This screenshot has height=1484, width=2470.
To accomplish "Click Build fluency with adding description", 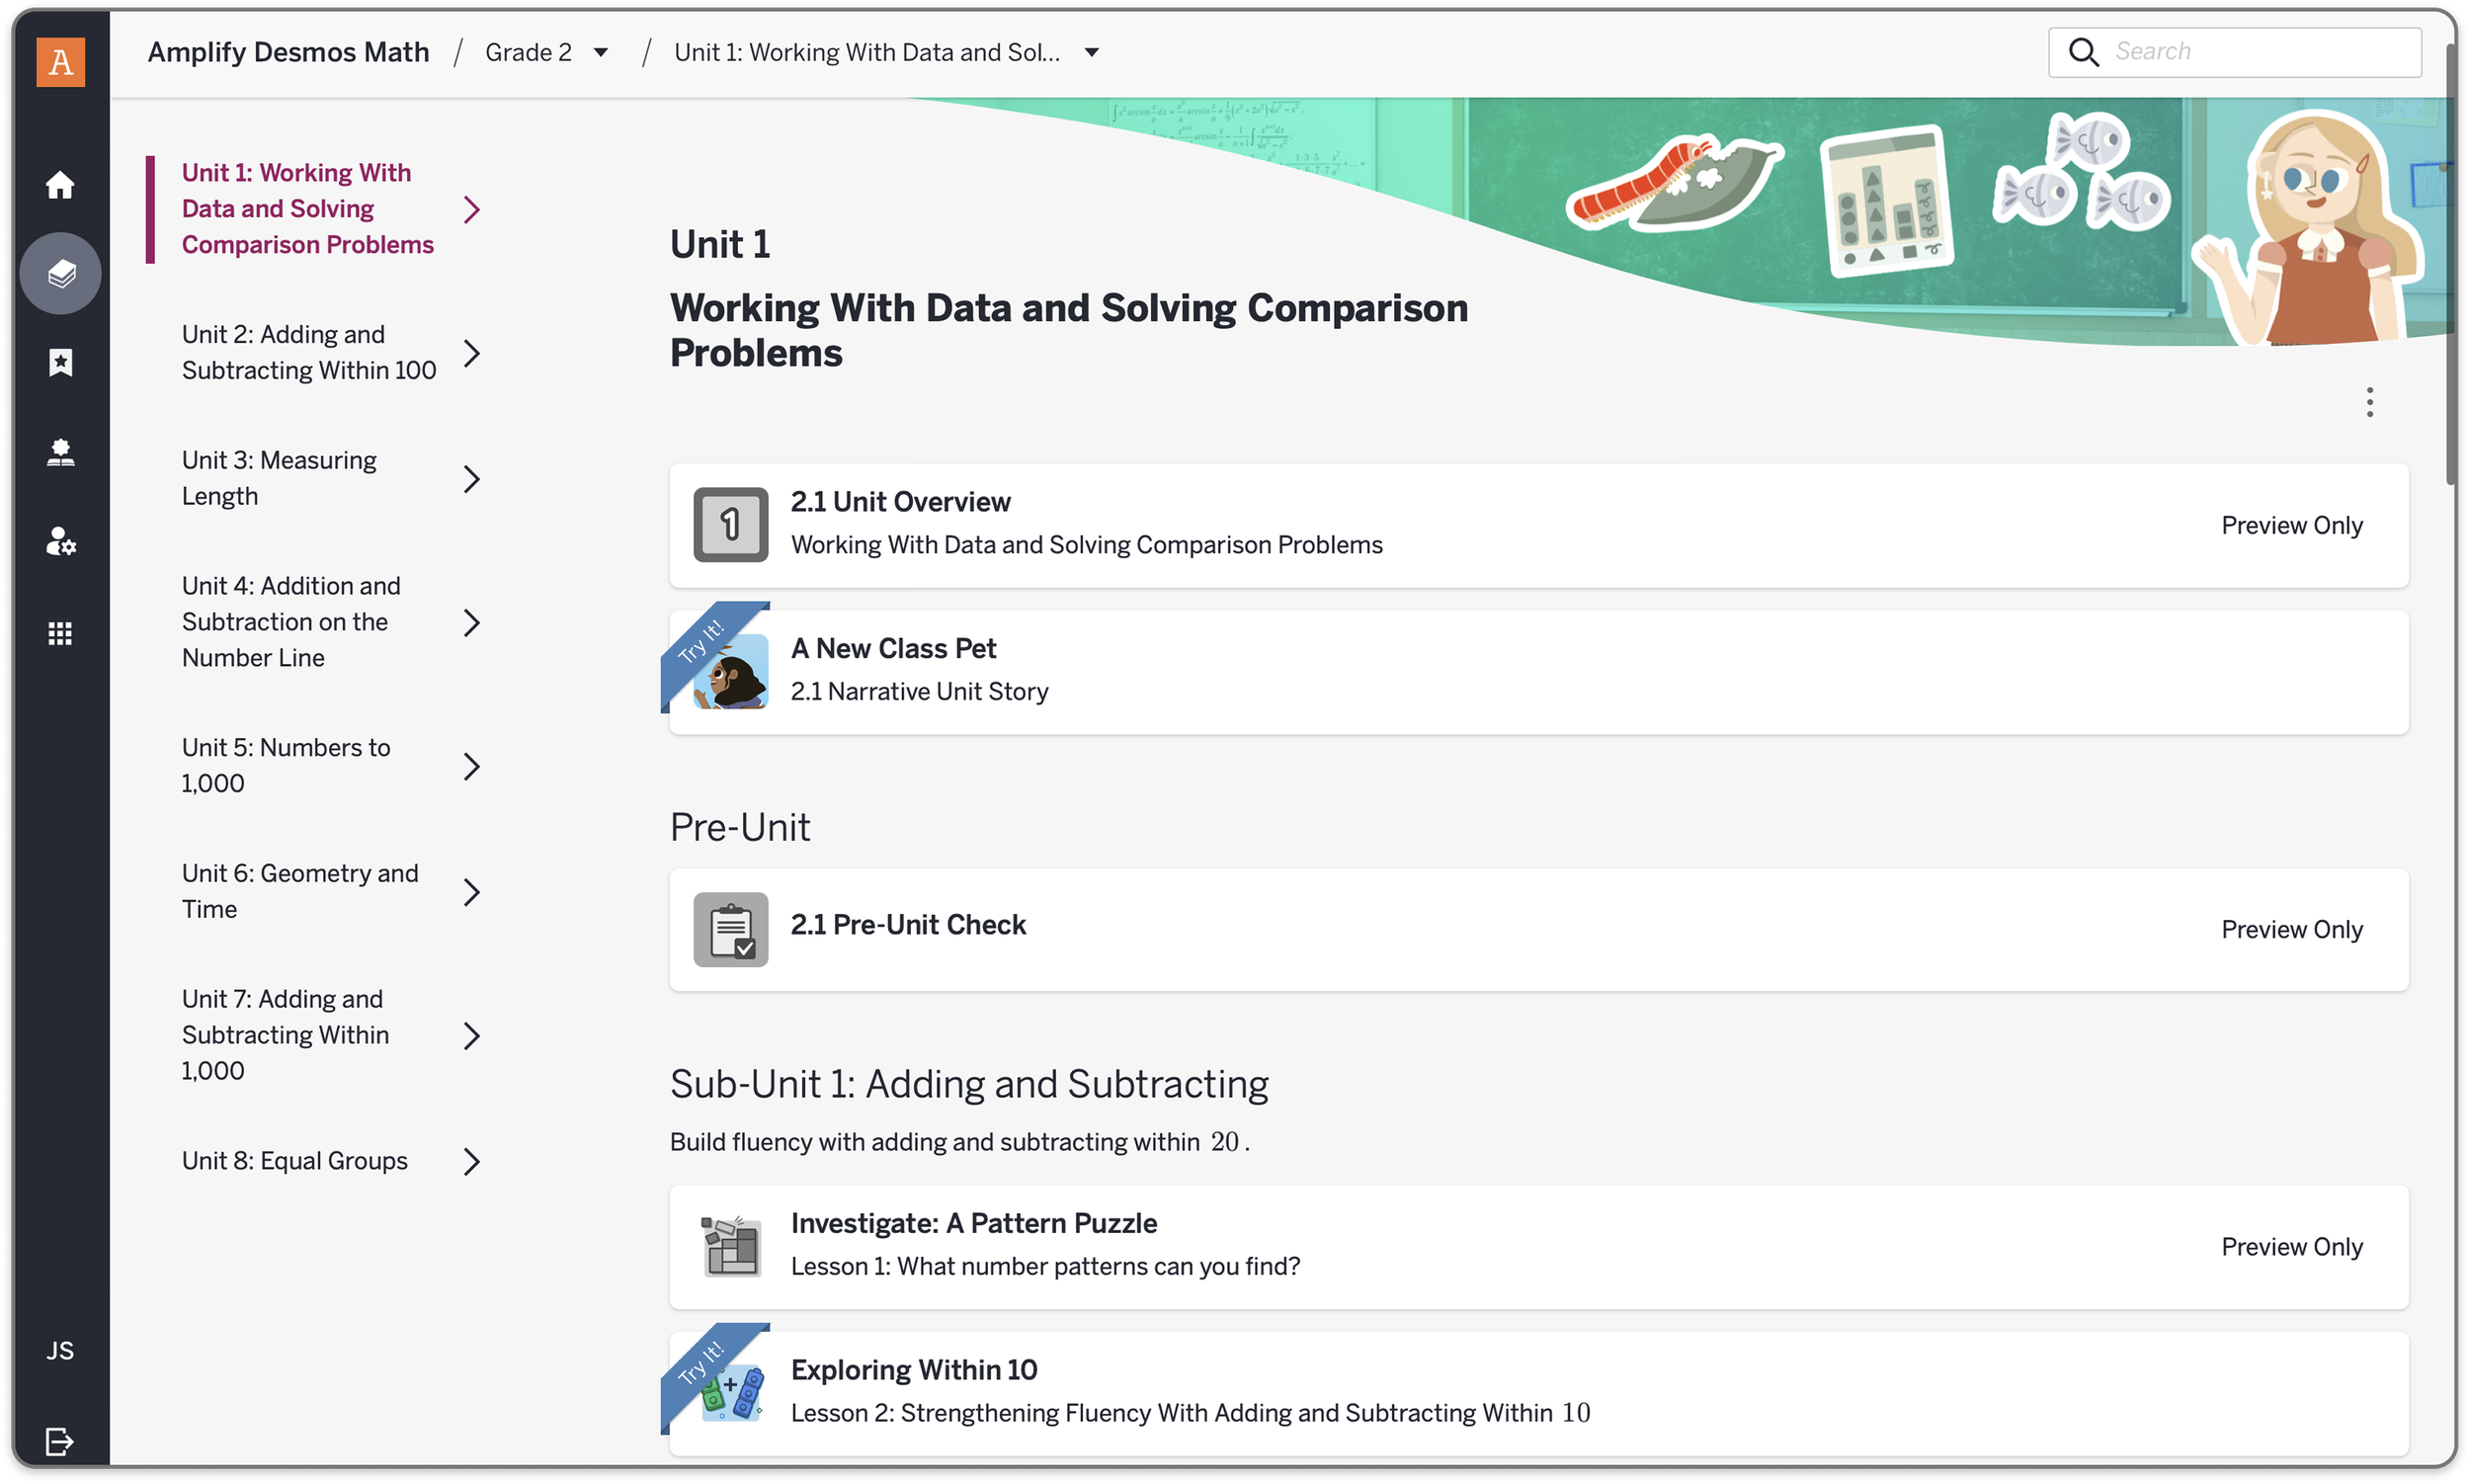I will 959,1142.
